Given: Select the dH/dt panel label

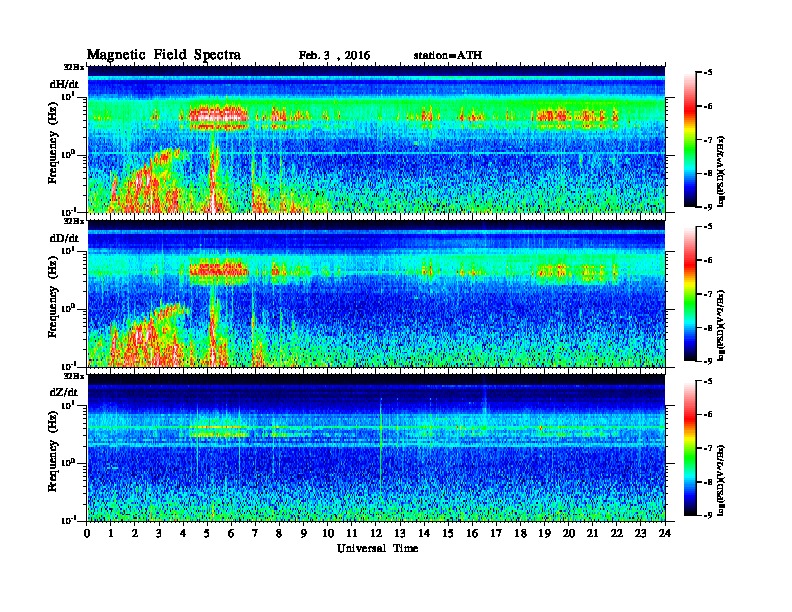Looking at the screenshot, I should 64,84.
